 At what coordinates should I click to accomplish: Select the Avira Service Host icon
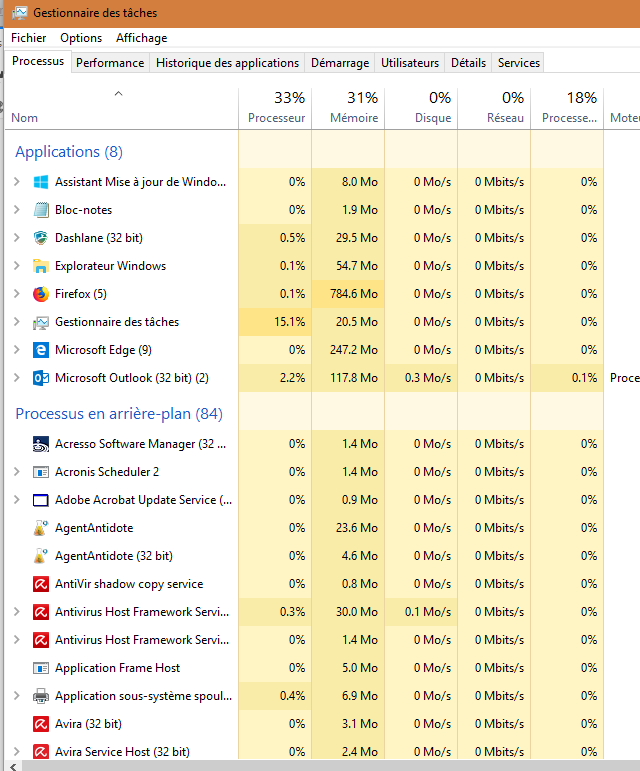41,752
